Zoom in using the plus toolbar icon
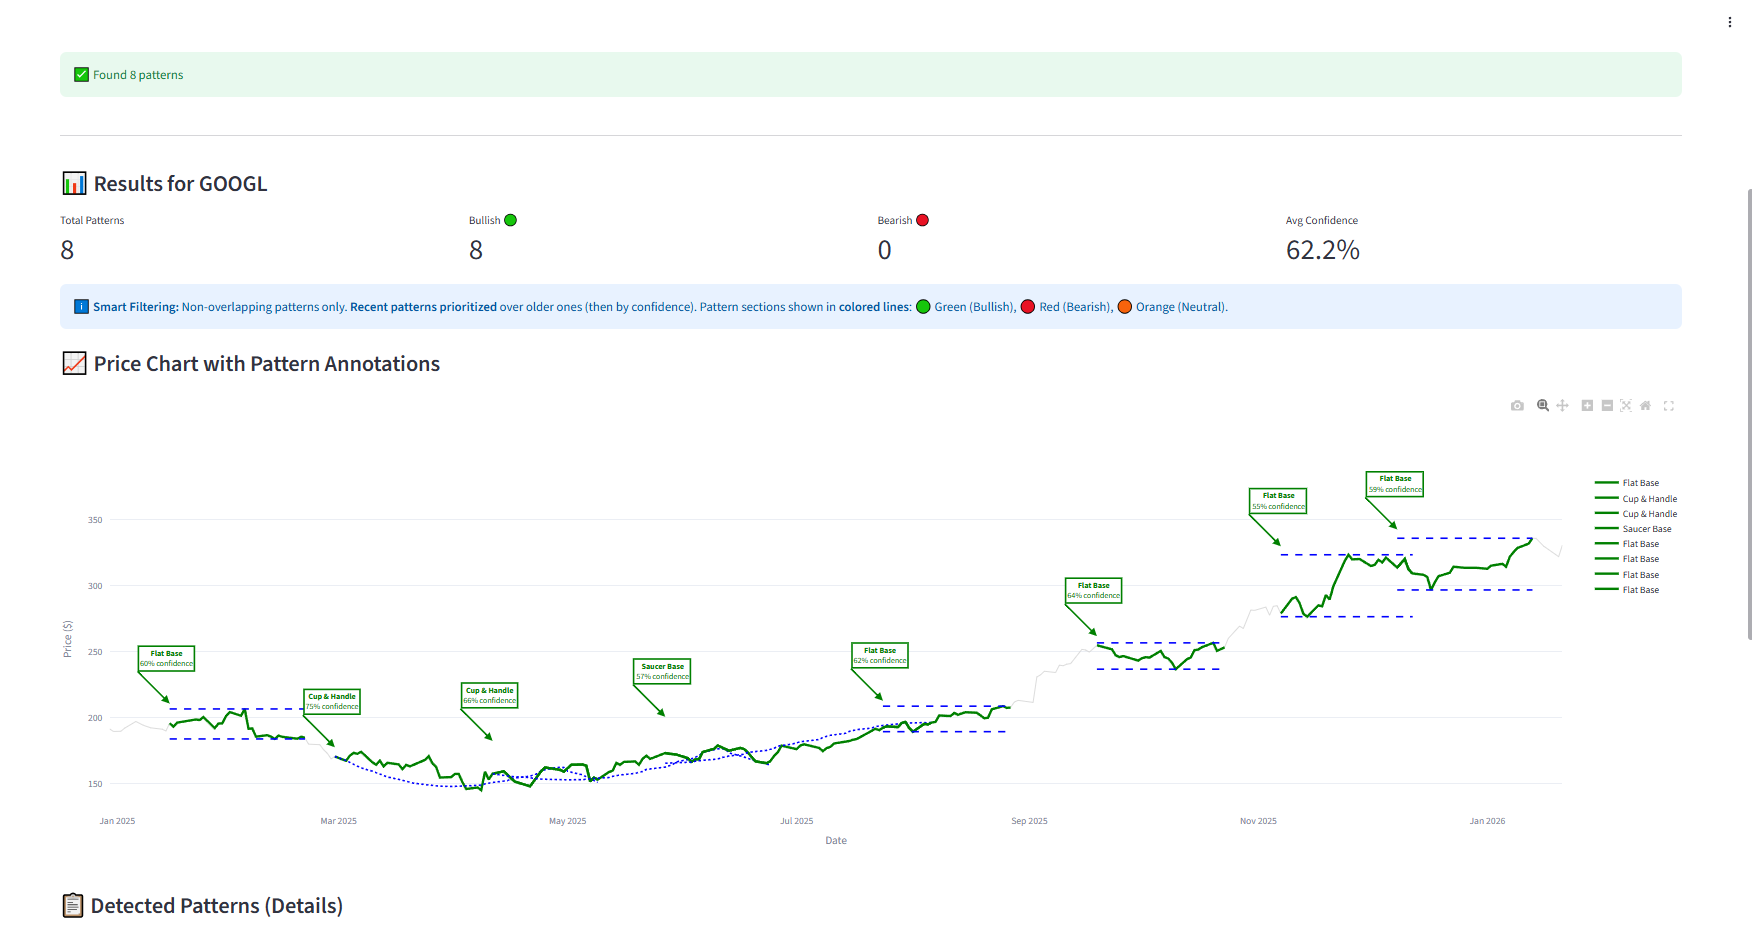Screen dimensions: 1752x932 tap(1587, 405)
